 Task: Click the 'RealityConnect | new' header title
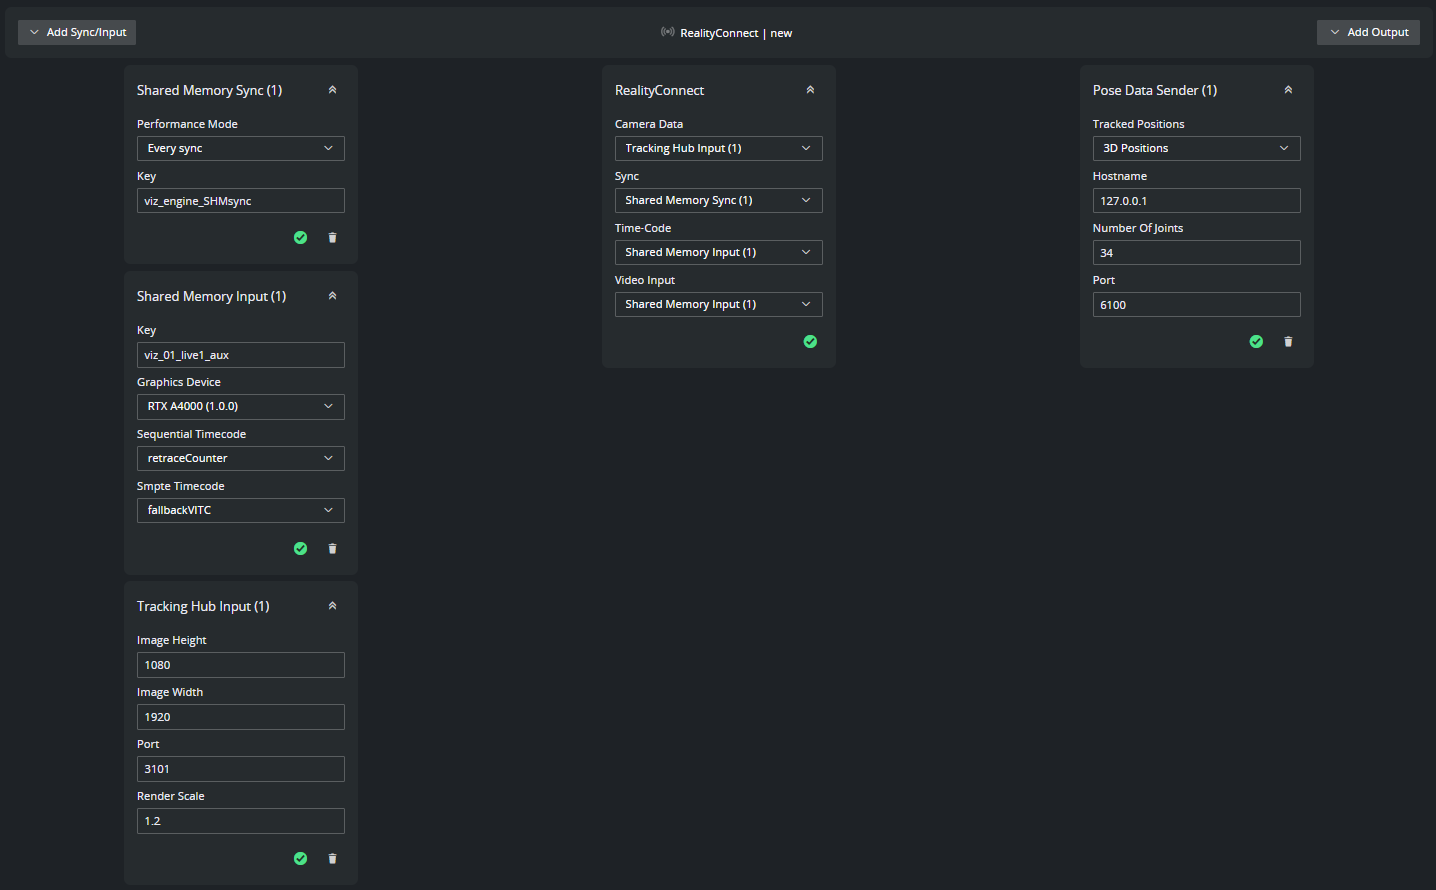[736, 33]
